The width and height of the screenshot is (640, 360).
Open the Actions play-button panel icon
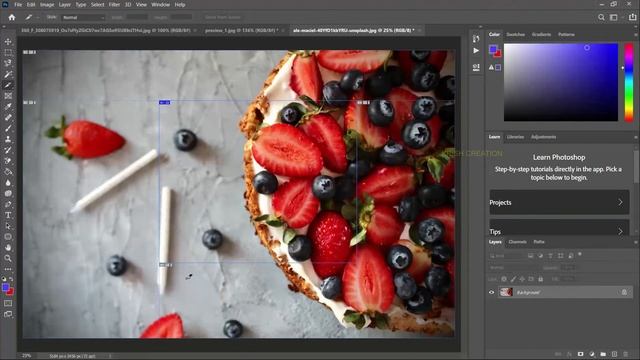click(476, 51)
